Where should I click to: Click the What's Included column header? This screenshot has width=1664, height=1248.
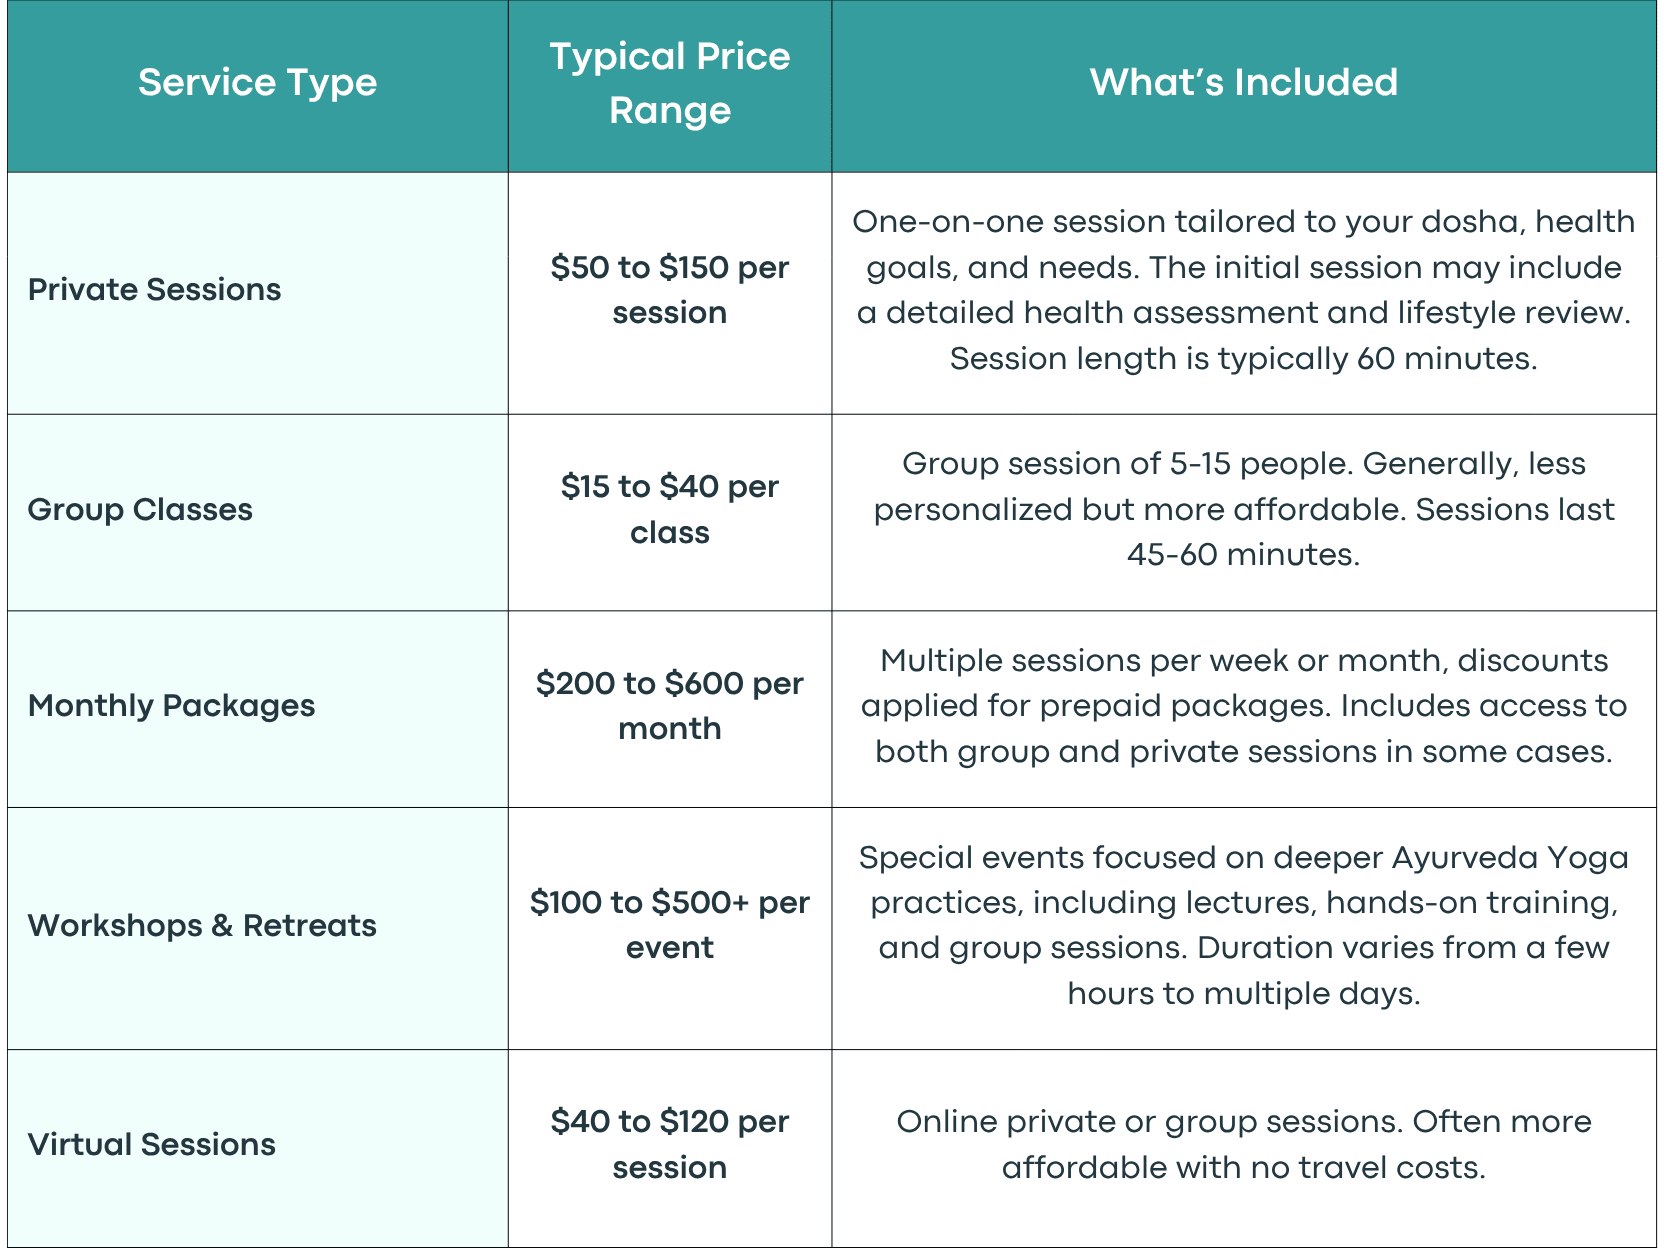pos(1243,82)
